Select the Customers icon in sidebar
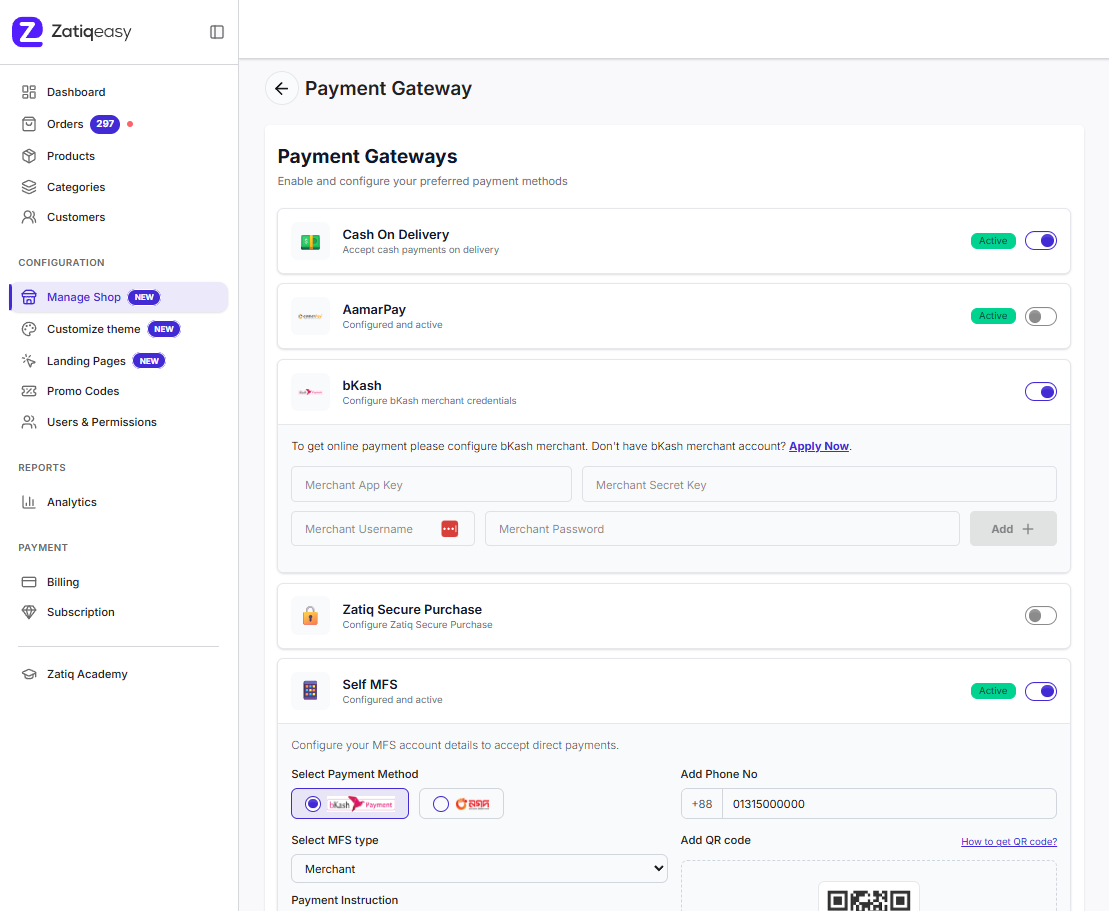Screen dimensions: 1109x911 (x=30, y=217)
